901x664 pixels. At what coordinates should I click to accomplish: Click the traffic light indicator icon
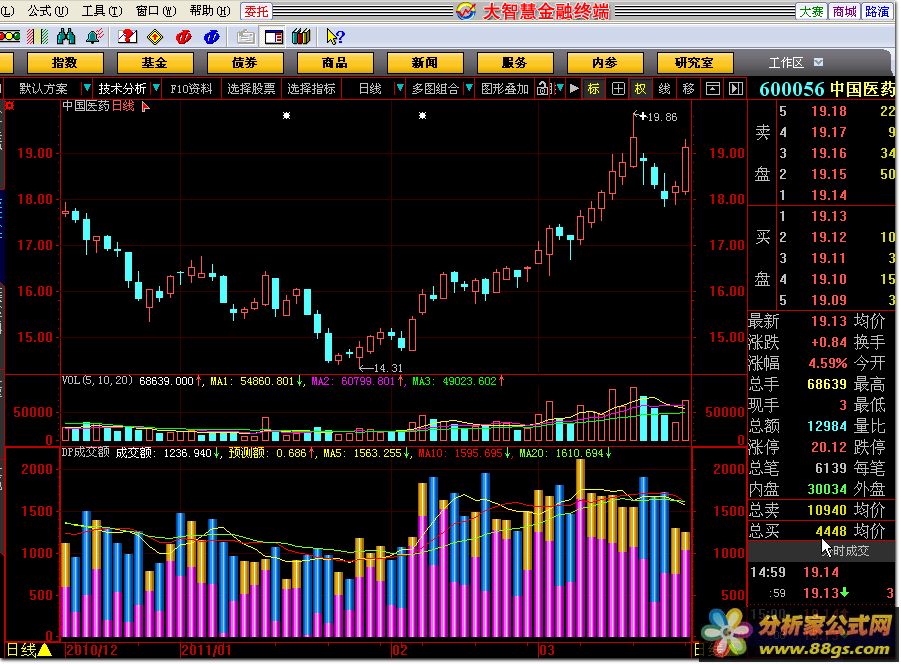pos(10,37)
